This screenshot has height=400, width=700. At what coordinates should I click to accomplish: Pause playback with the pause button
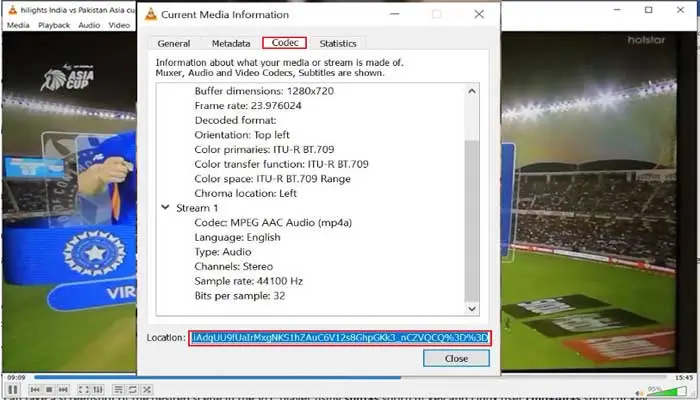pyautogui.click(x=13, y=388)
